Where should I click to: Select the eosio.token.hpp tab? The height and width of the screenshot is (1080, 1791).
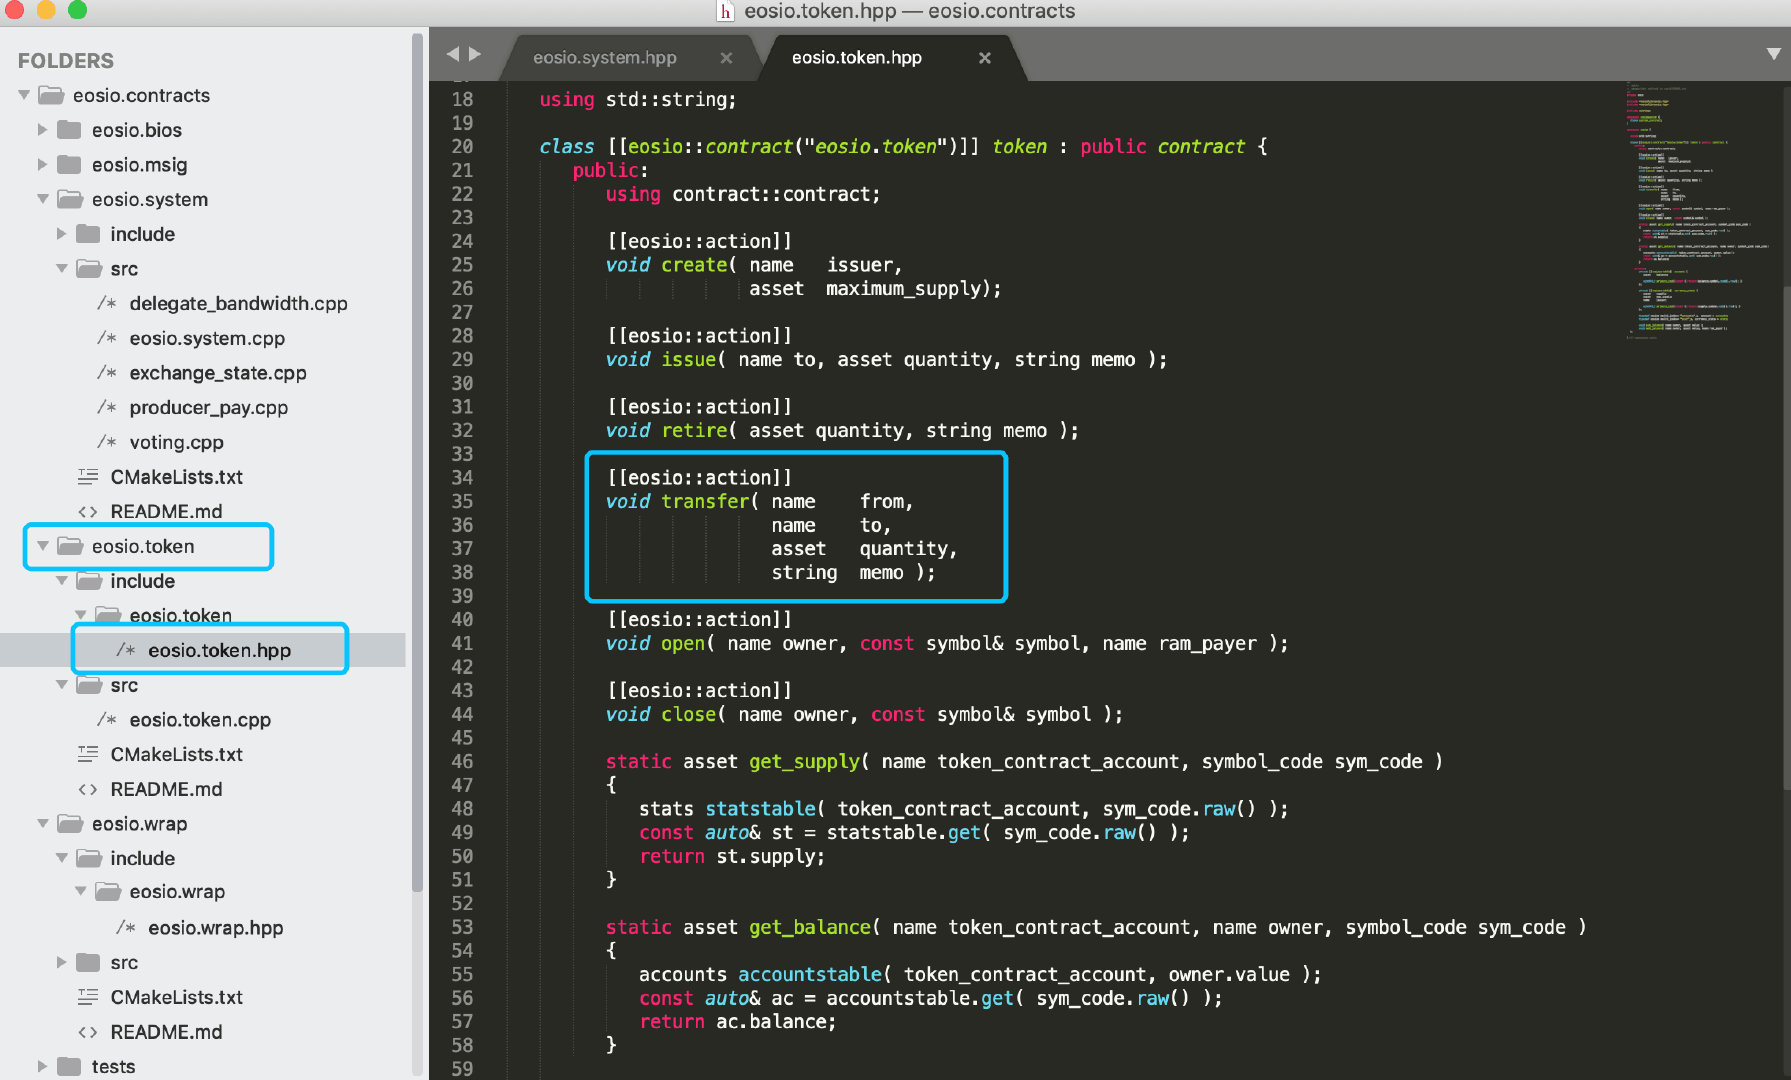tap(857, 58)
